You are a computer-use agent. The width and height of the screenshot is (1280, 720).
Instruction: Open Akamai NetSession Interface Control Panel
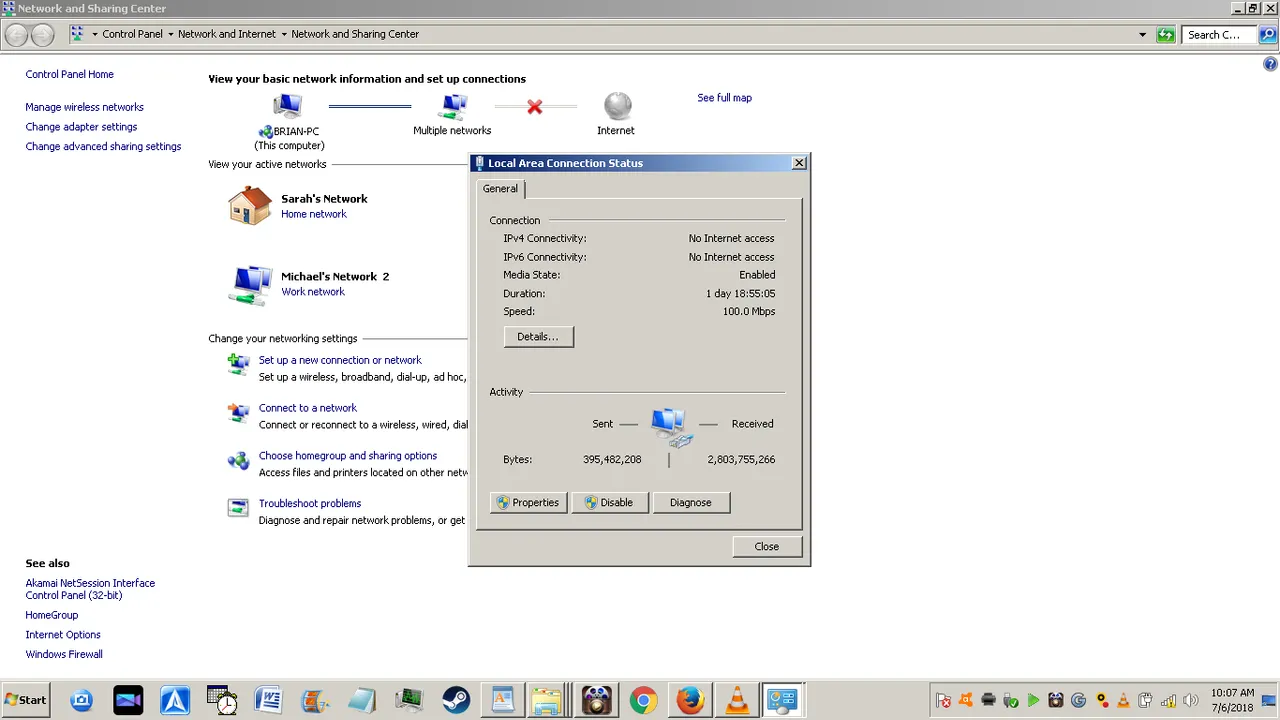pyautogui.click(x=90, y=589)
